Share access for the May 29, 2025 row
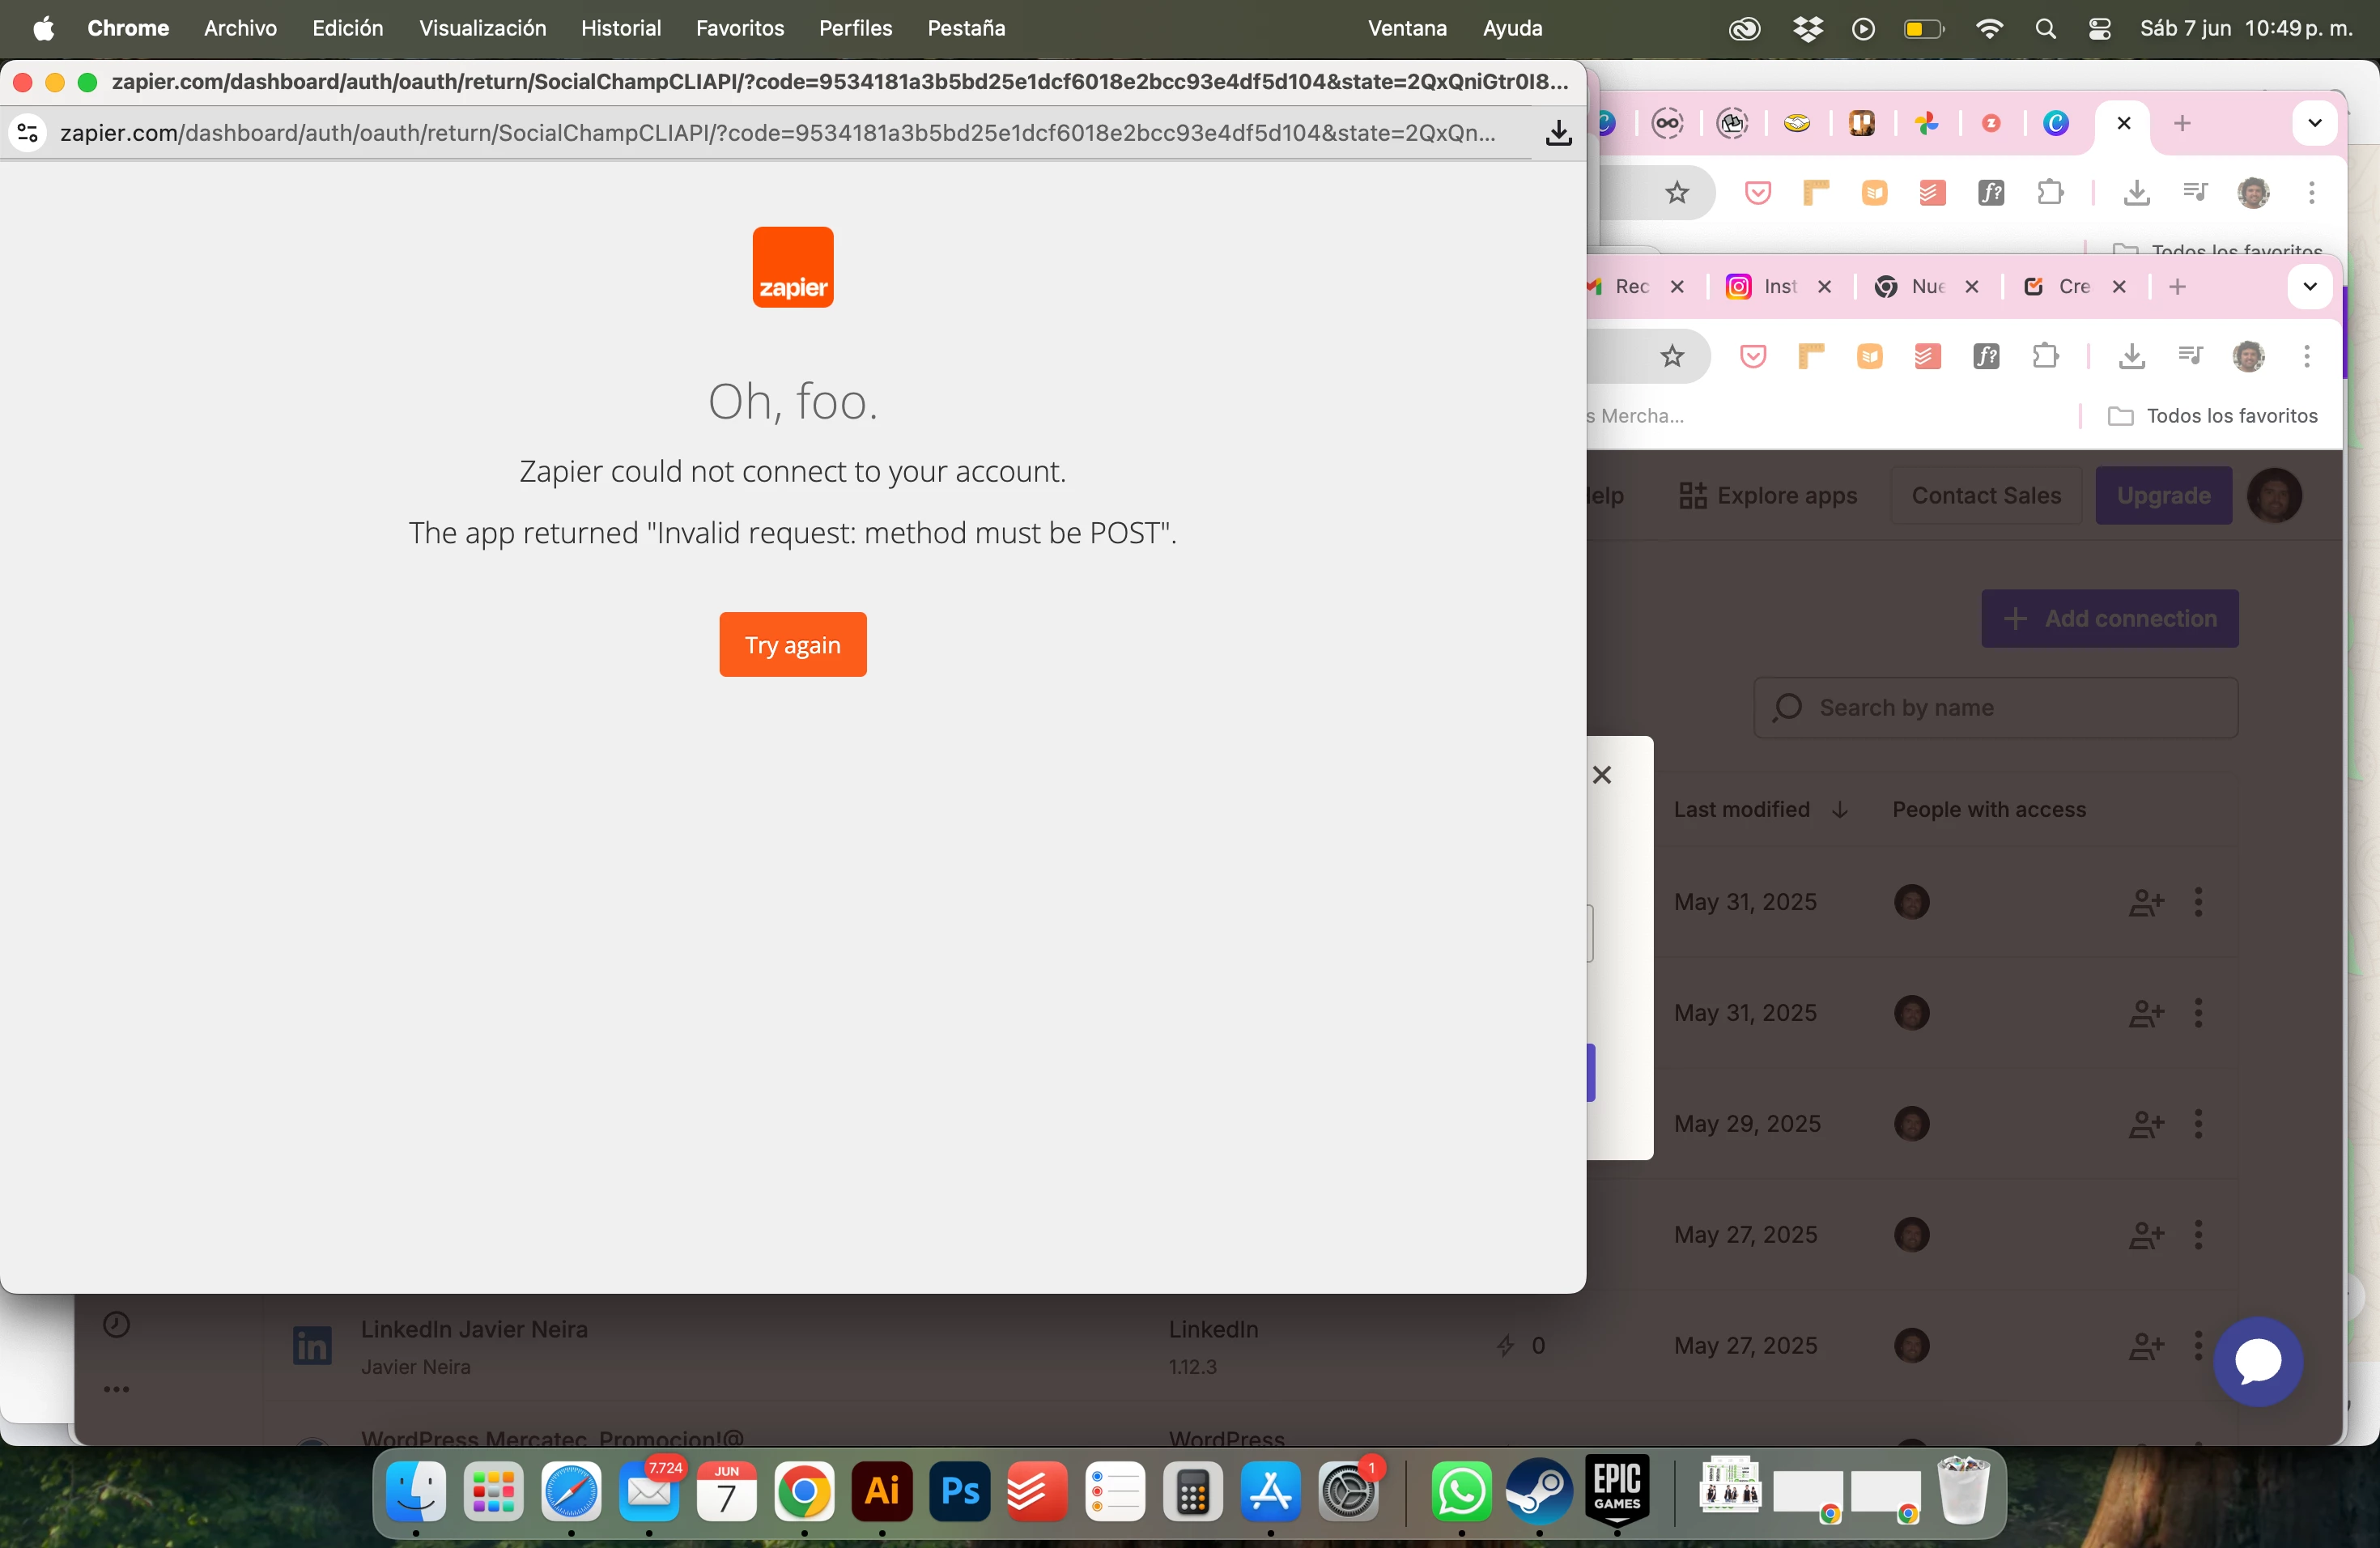Image resolution: width=2380 pixels, height=1548 pixels. click(2146, 1124)
